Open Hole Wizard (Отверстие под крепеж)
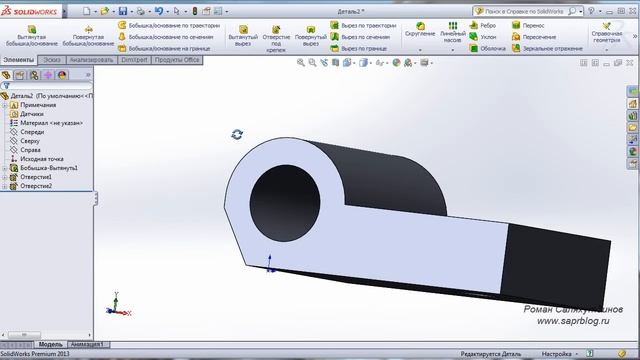Screen dimensions: 640x360 276,39
